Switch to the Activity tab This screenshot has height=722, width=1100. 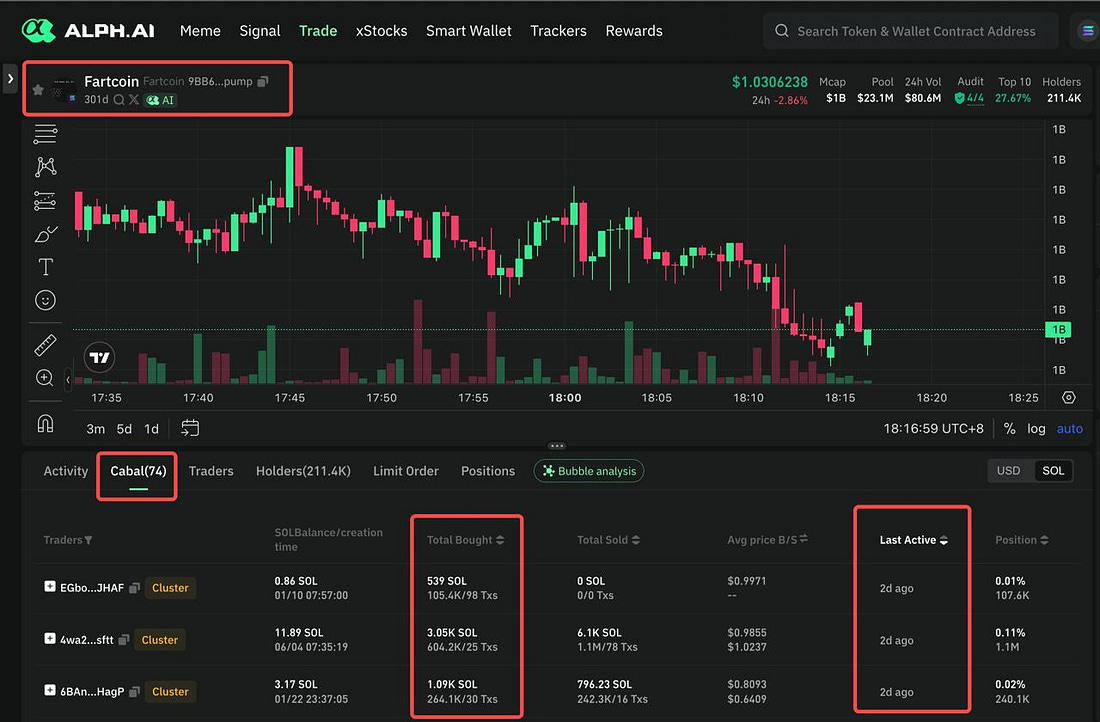pyautogui.click(x=66, y=471)
